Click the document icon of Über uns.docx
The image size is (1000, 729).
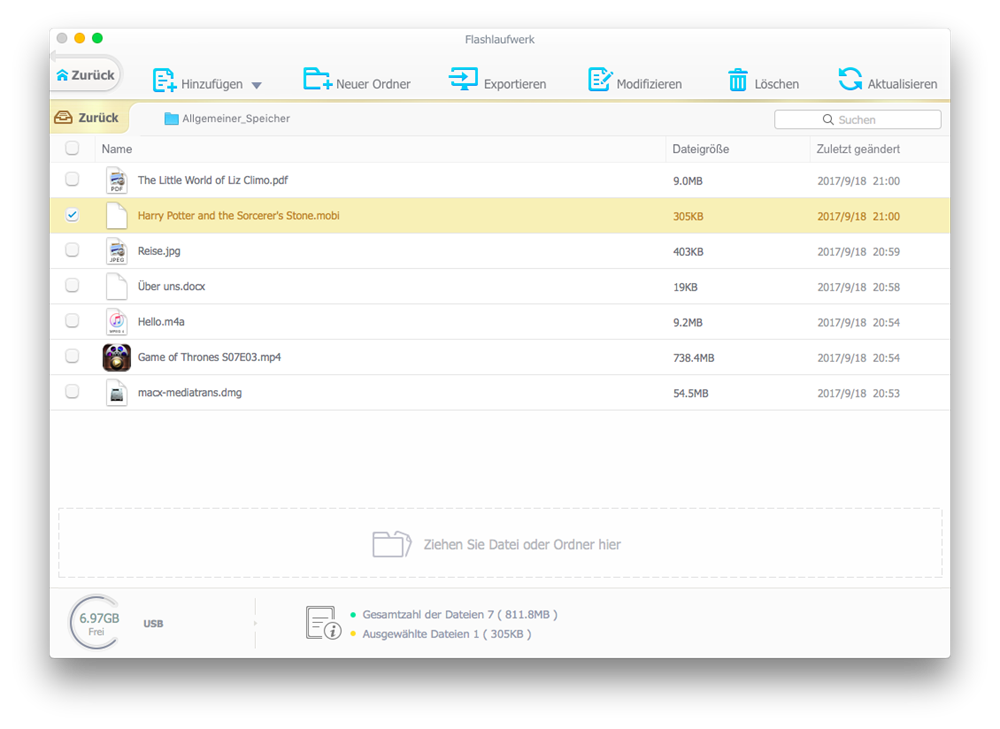click(x=117, y=286)
